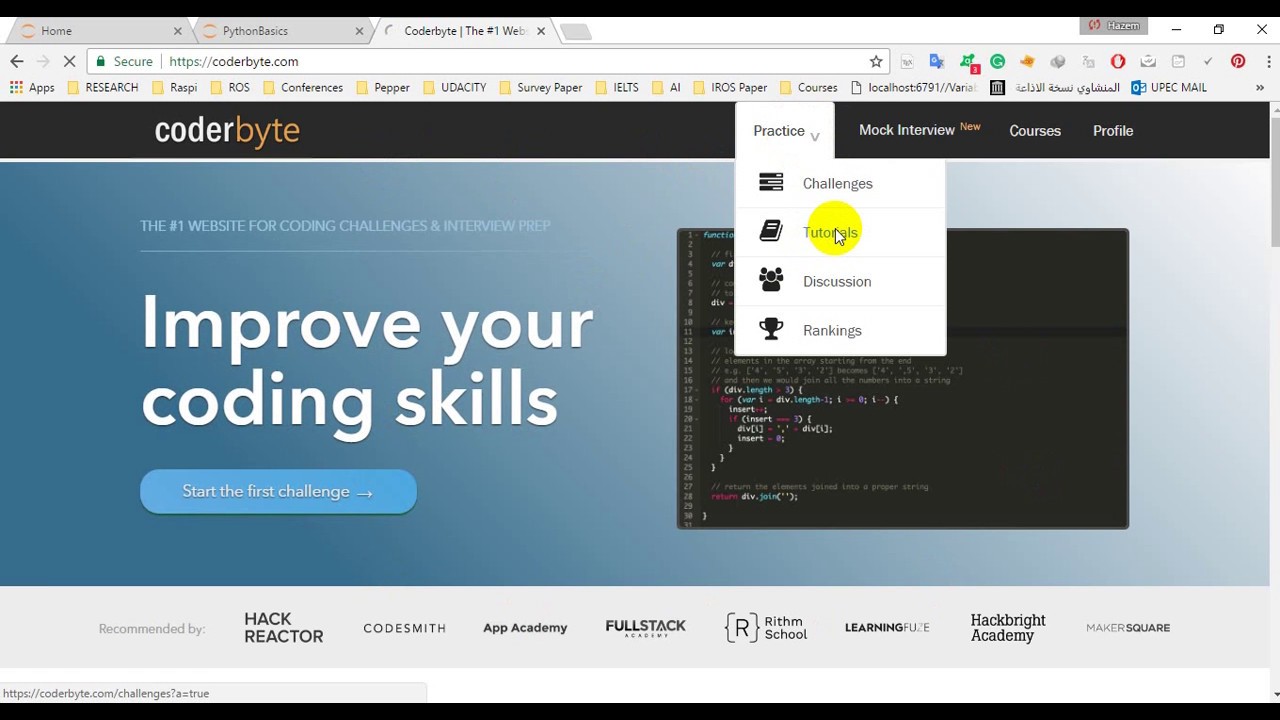Click the Hackbright Academy logo
This screenshot has width=1280, height=720.
[1008, 627]
